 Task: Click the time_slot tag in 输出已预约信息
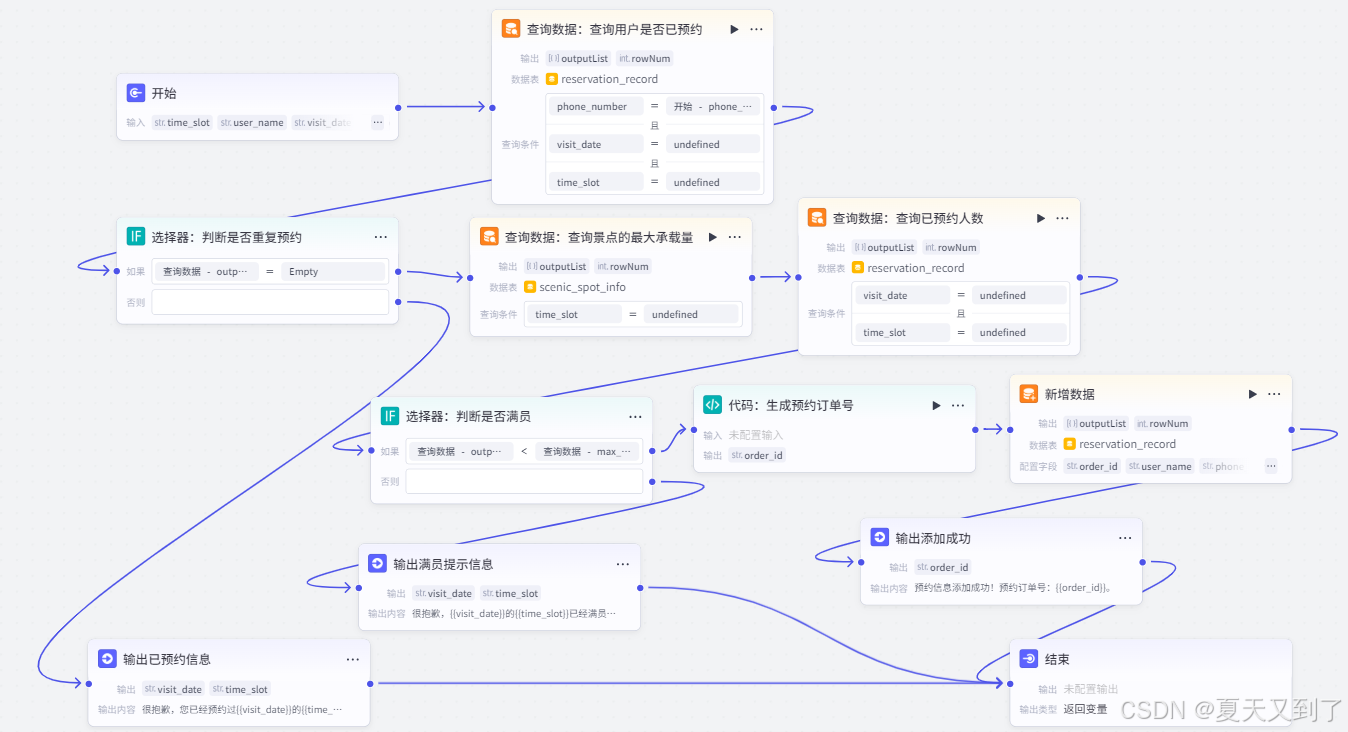(240, 689)
